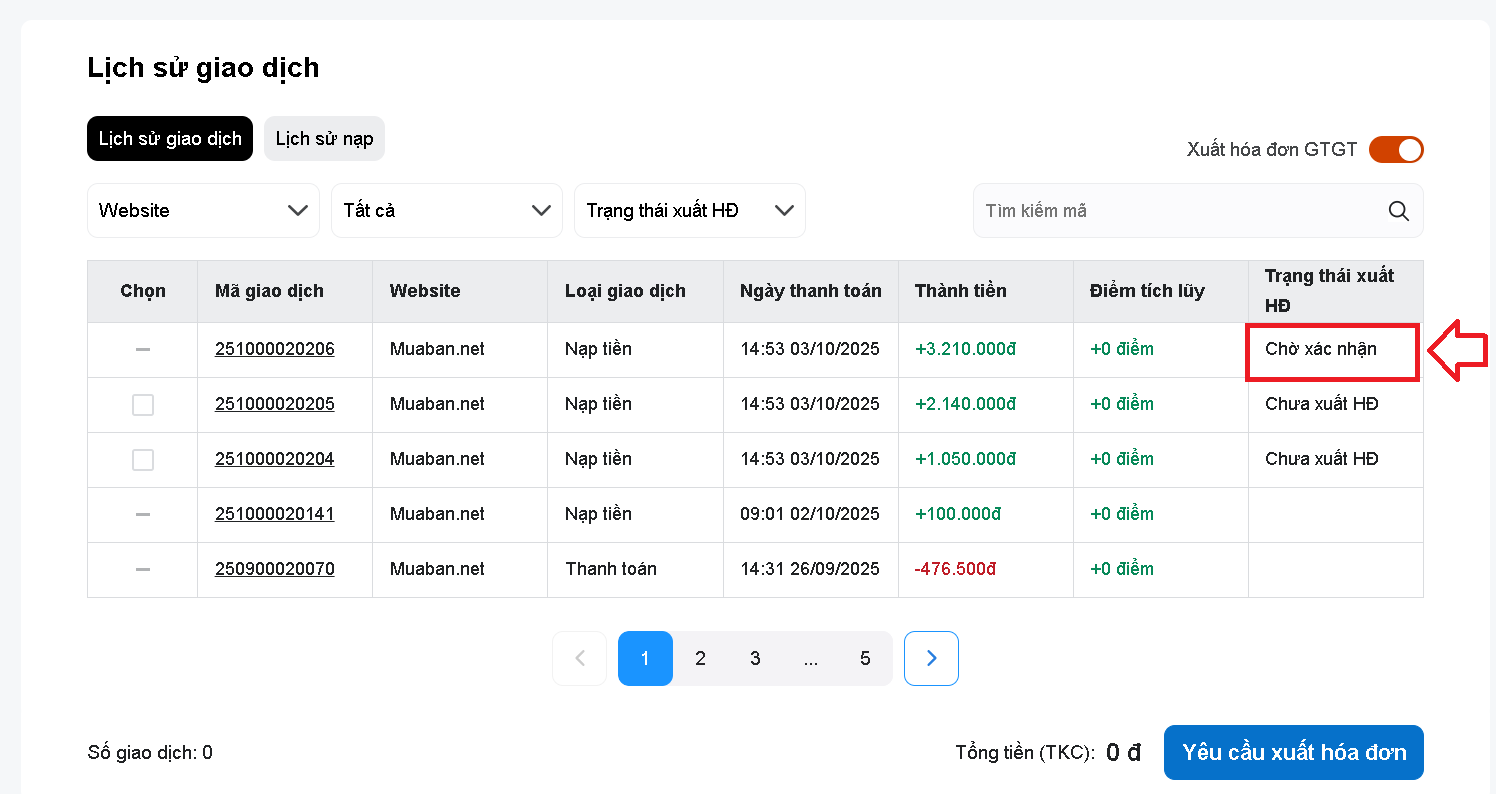1496x794 pixels.
Task: Expand the Tất cả dropdown
Action: tap(446, 211)
